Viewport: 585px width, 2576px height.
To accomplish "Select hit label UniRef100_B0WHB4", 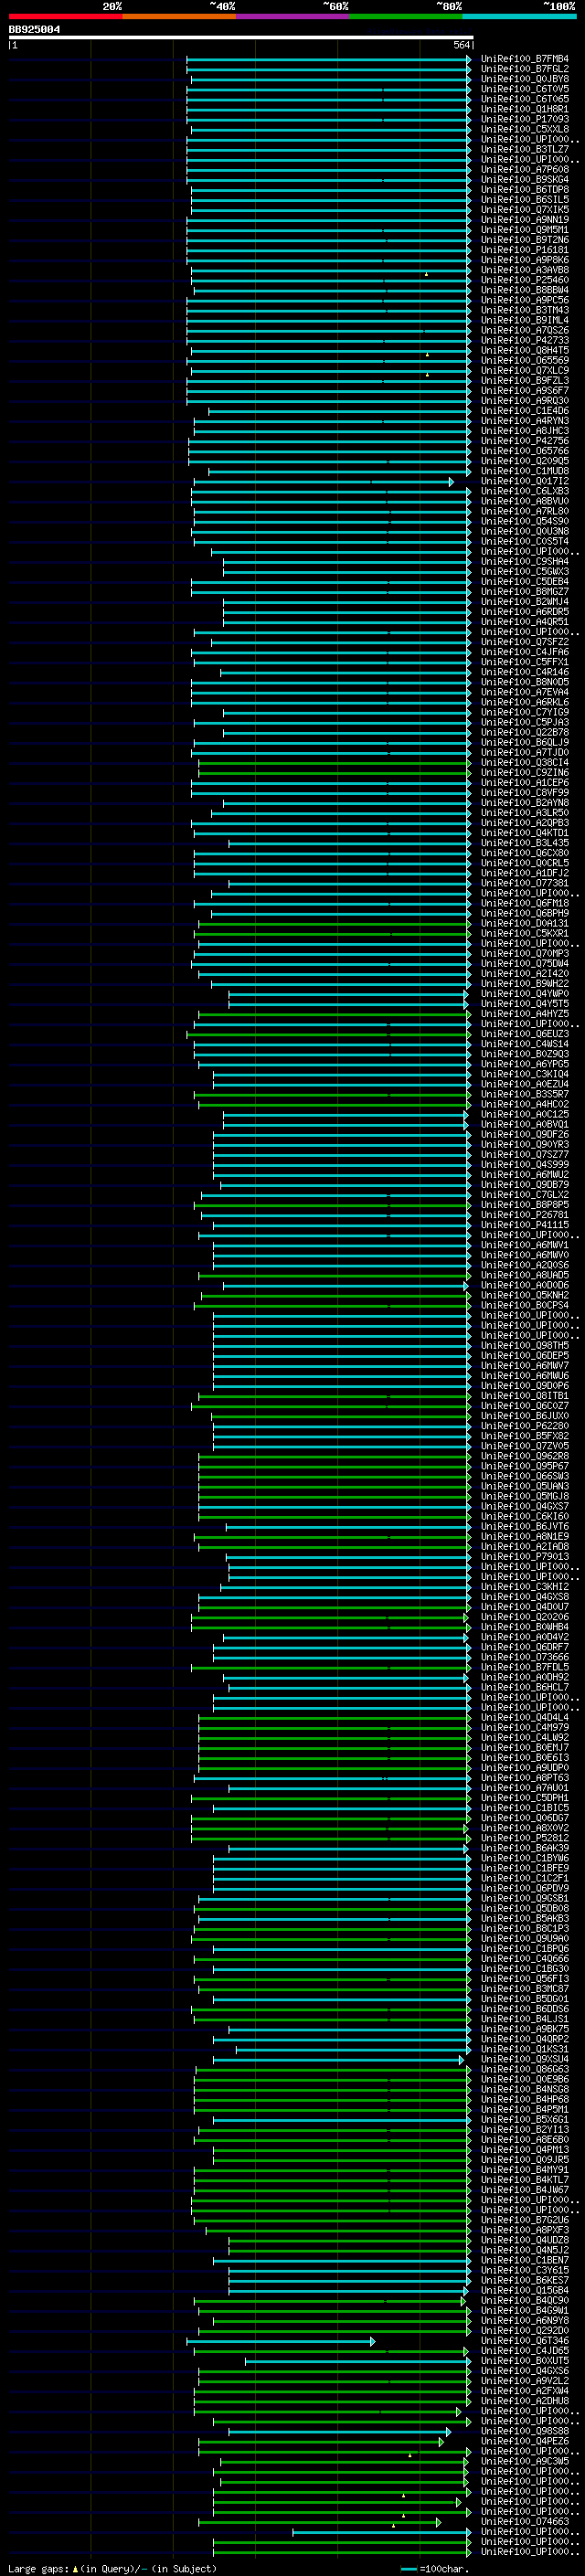I will tap(525, 1627).
